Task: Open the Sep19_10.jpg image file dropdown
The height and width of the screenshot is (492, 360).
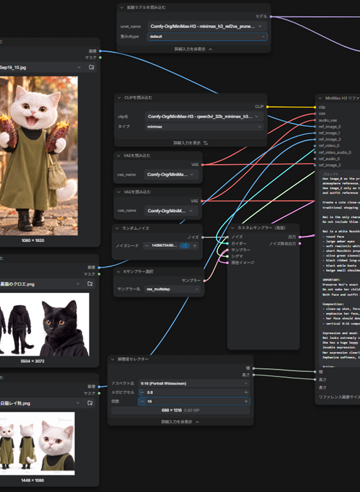Action: click(x=42, y=67)
